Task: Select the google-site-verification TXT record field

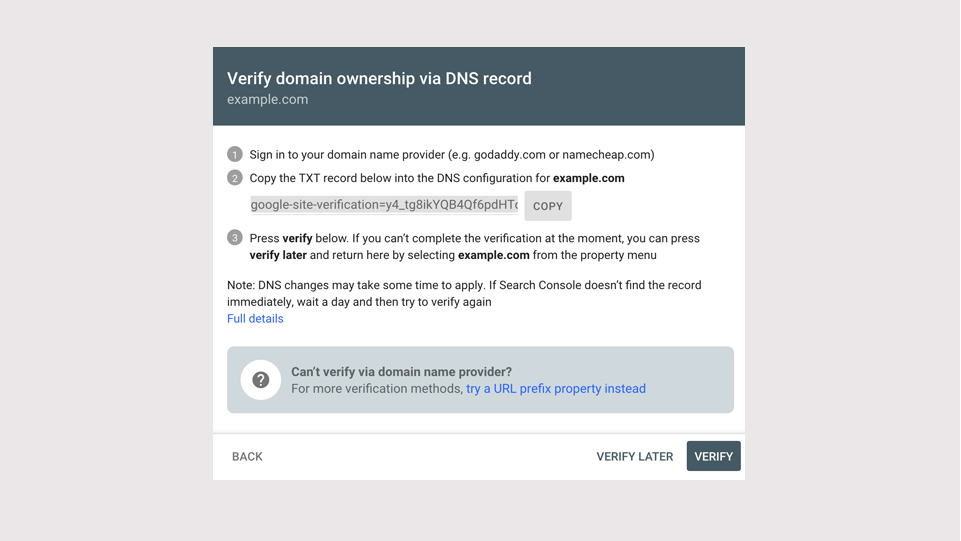Action: [x=384, y=205]
